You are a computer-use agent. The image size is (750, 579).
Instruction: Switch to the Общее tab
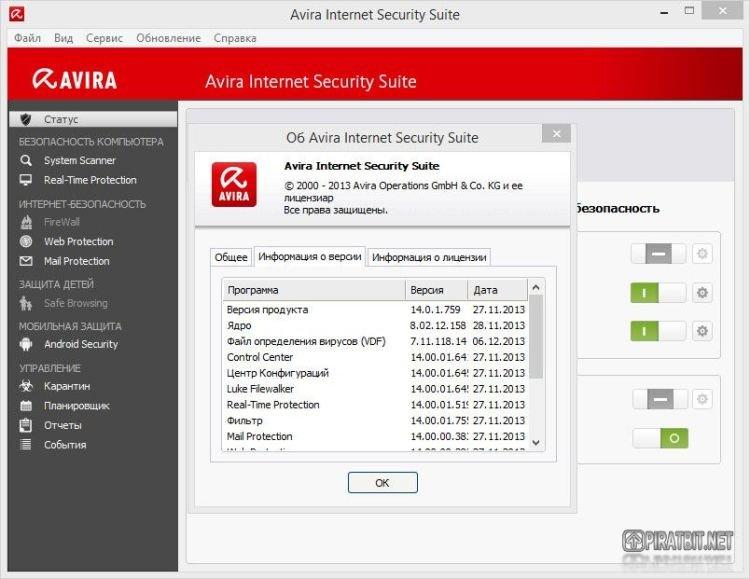(231, 257)
